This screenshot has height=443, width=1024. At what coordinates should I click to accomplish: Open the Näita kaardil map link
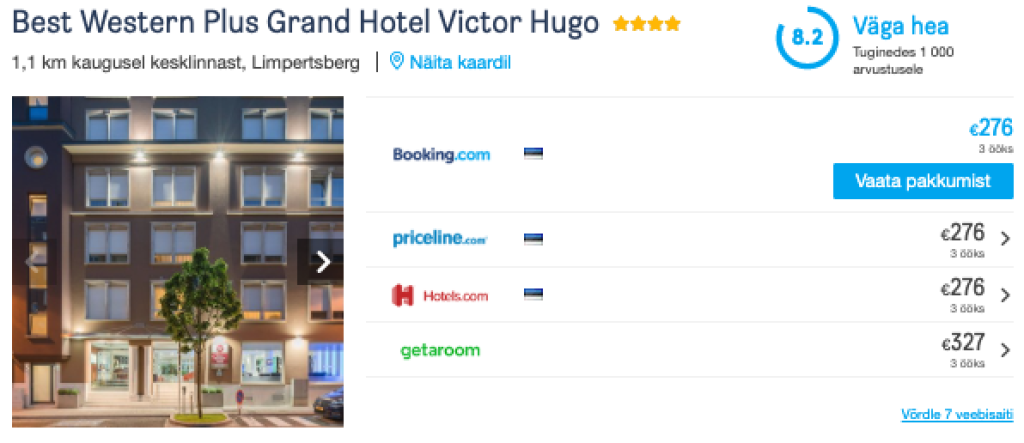pos(460,63)
